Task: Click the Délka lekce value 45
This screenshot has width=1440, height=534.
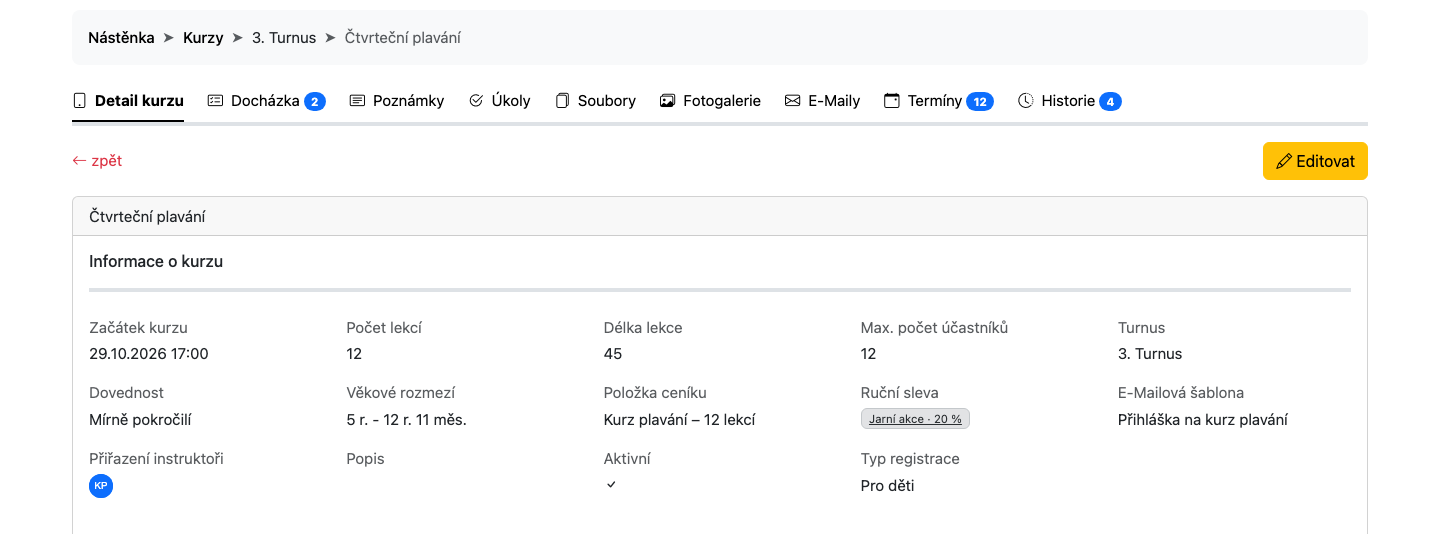Action: point(613,354)
